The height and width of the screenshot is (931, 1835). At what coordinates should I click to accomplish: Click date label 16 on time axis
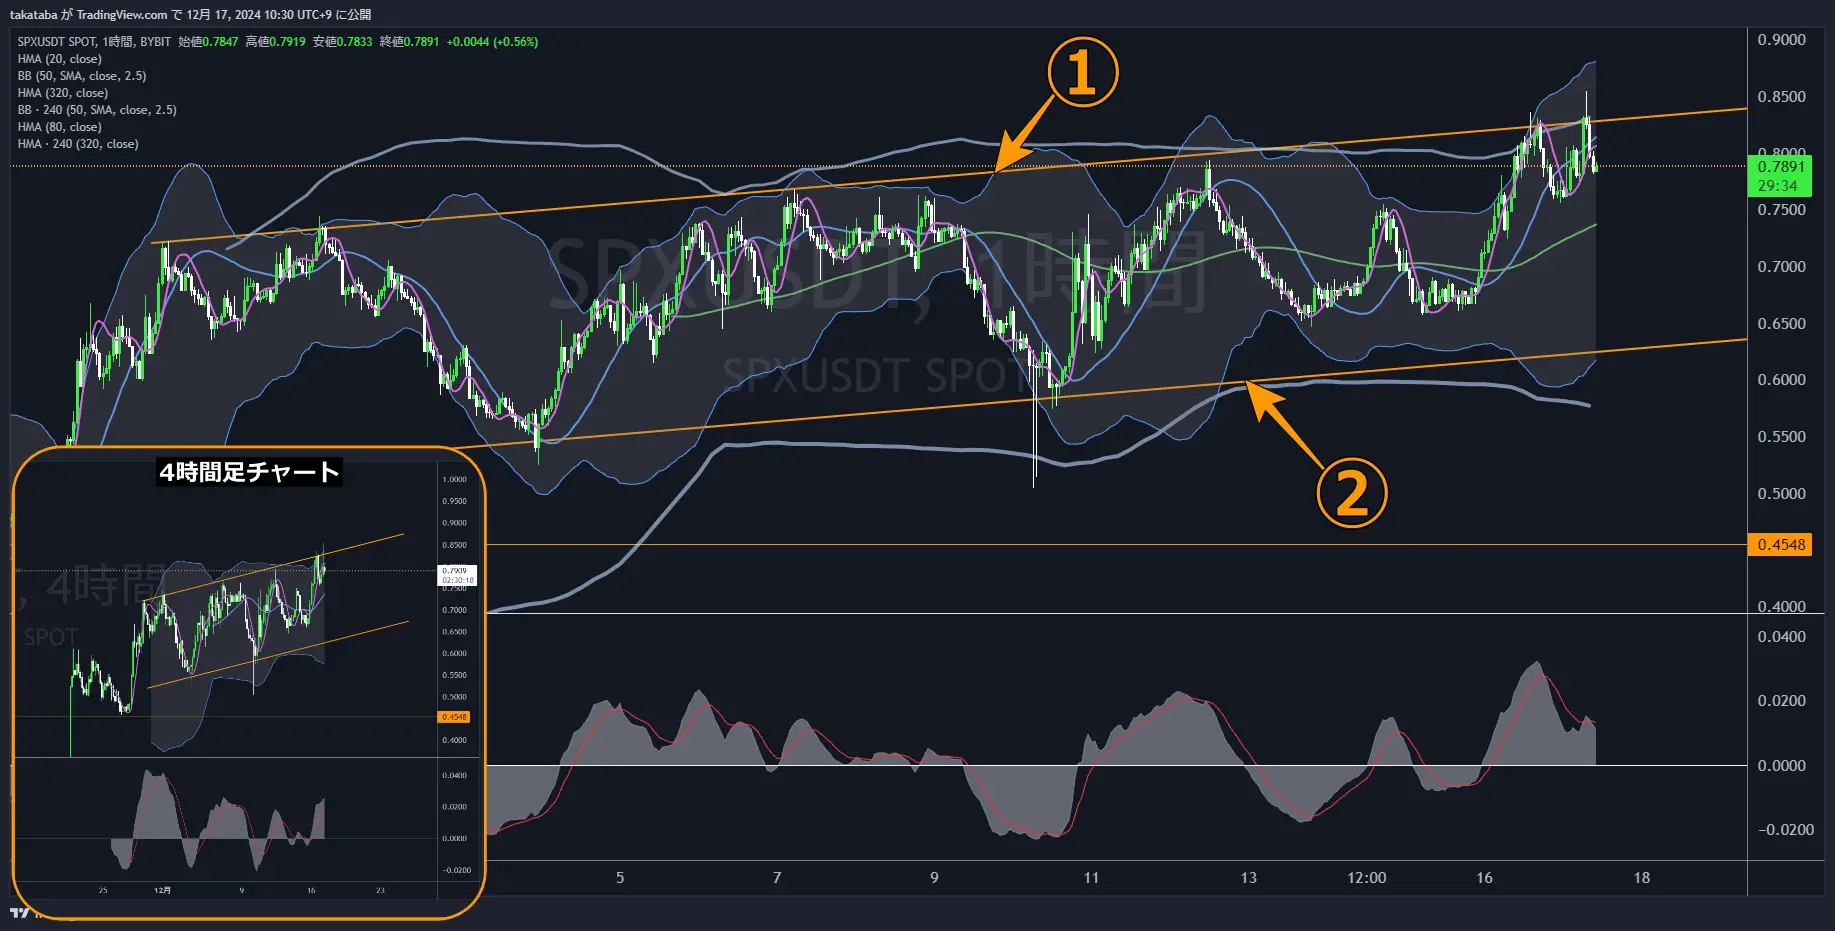(1484, 878)
